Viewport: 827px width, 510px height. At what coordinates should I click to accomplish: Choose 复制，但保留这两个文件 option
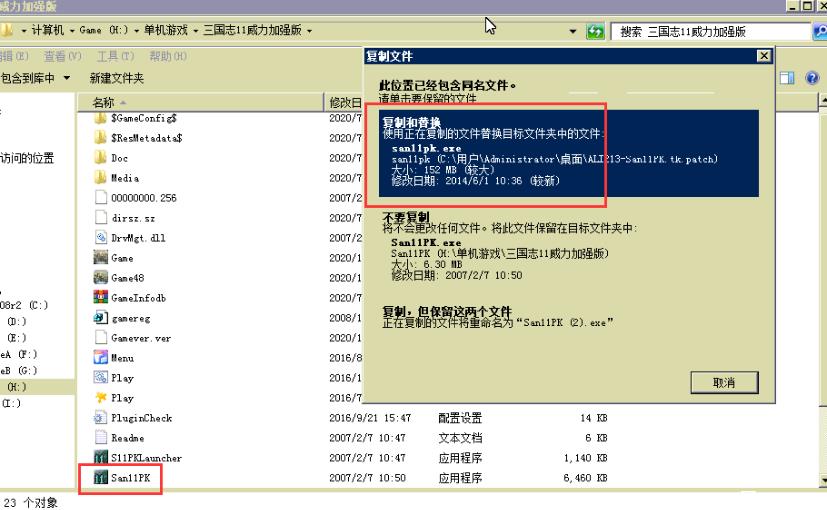coord(569,317)
